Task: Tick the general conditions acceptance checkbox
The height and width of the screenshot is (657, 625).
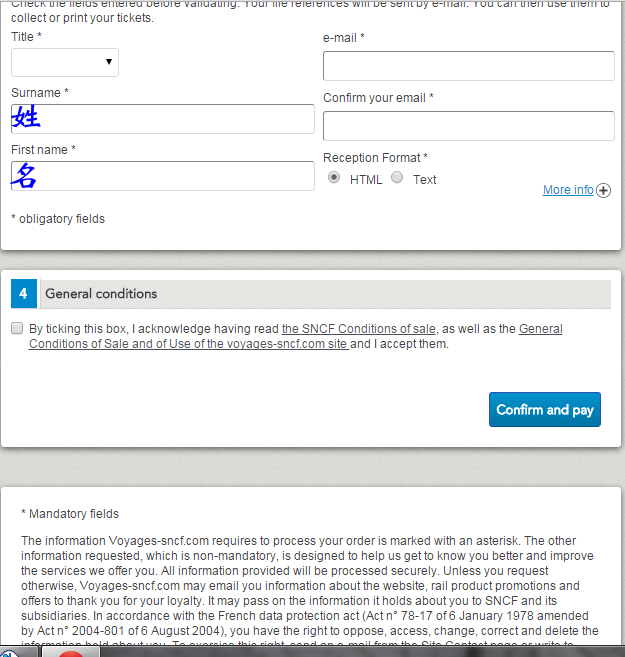Action: tap(17, 328)
